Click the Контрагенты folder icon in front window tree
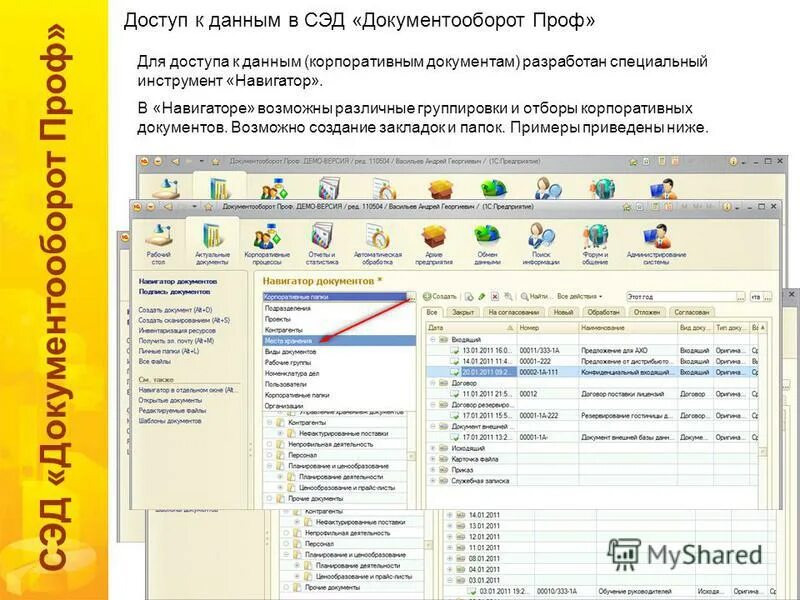800x600 pixels. pos(280,422)
